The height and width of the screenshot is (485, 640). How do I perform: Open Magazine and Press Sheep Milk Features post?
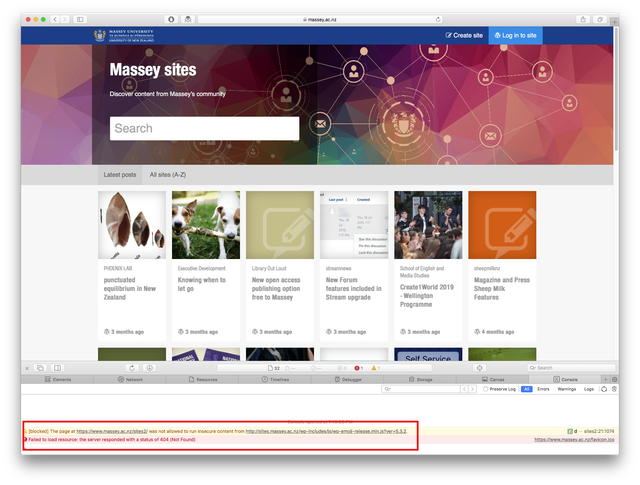coord(502,289)
